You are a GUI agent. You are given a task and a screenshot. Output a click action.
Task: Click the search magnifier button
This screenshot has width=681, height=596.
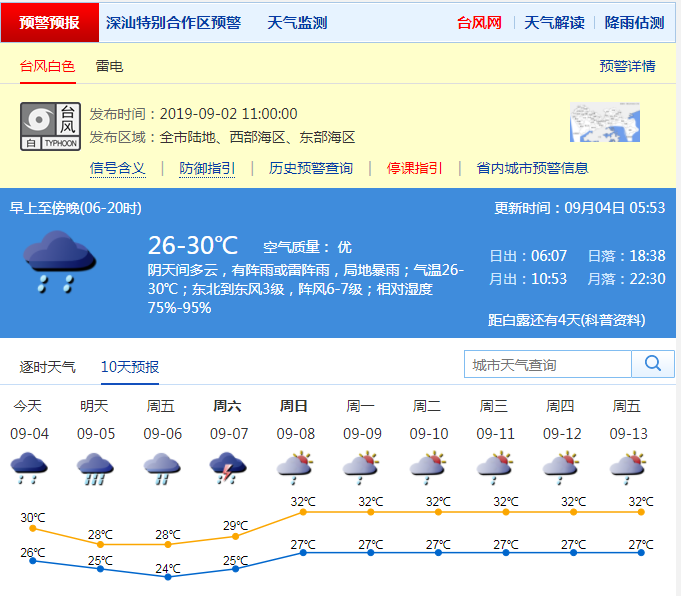point(653,365)
